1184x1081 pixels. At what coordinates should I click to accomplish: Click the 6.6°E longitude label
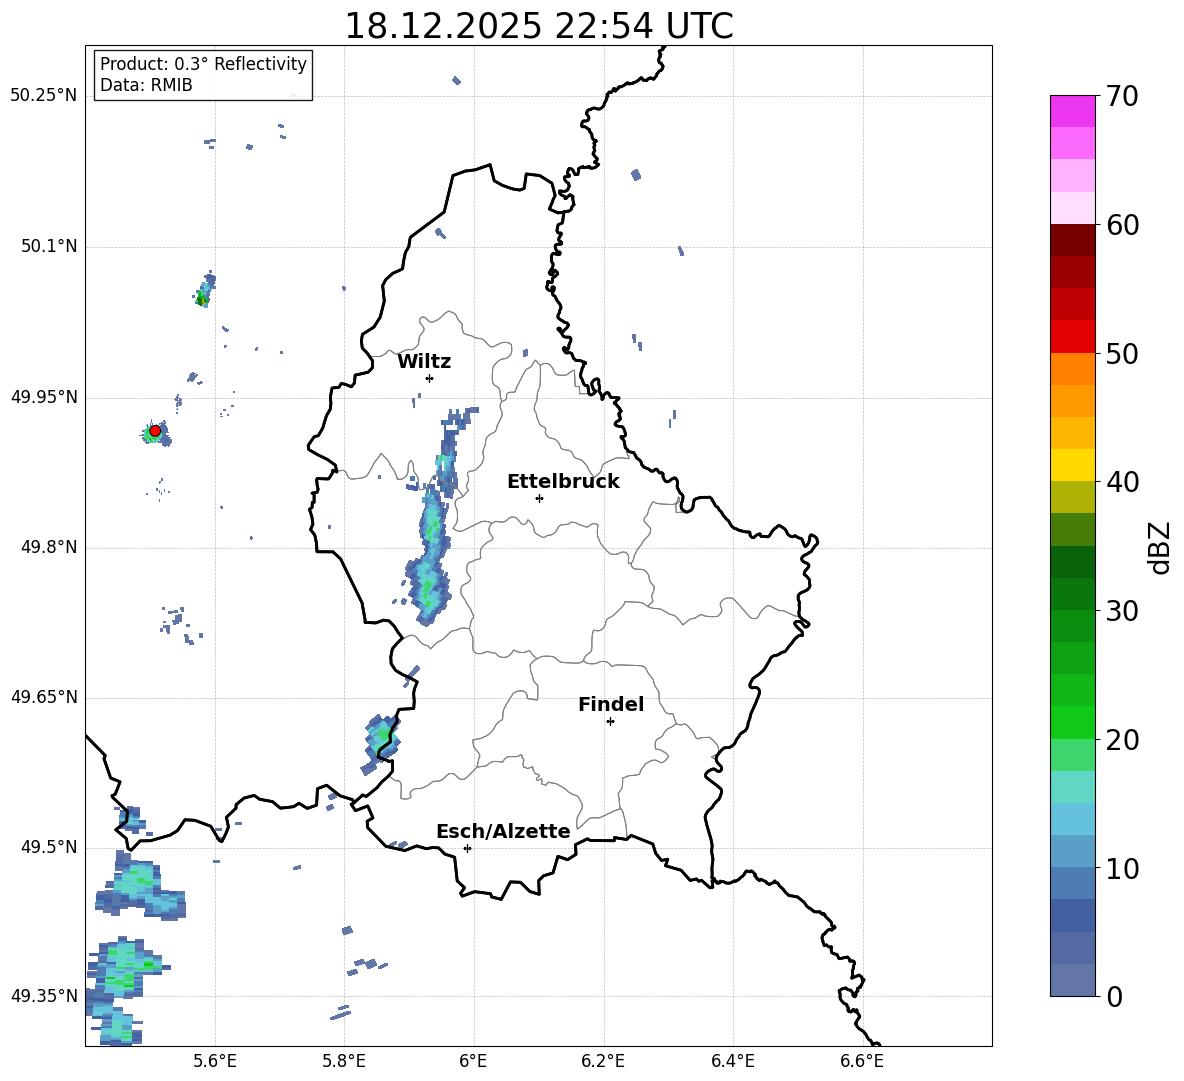[x=862, y=1062]
